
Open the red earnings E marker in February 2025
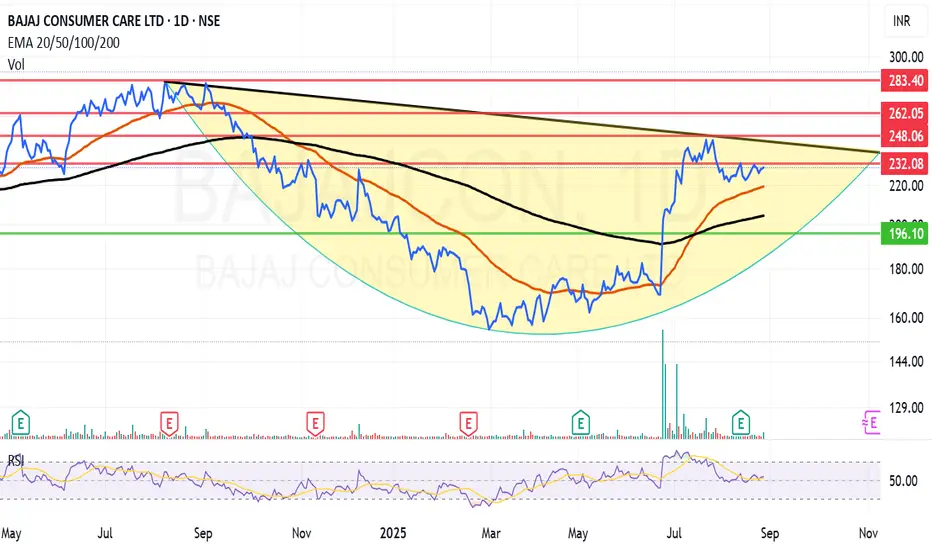[x=468, y=424]
